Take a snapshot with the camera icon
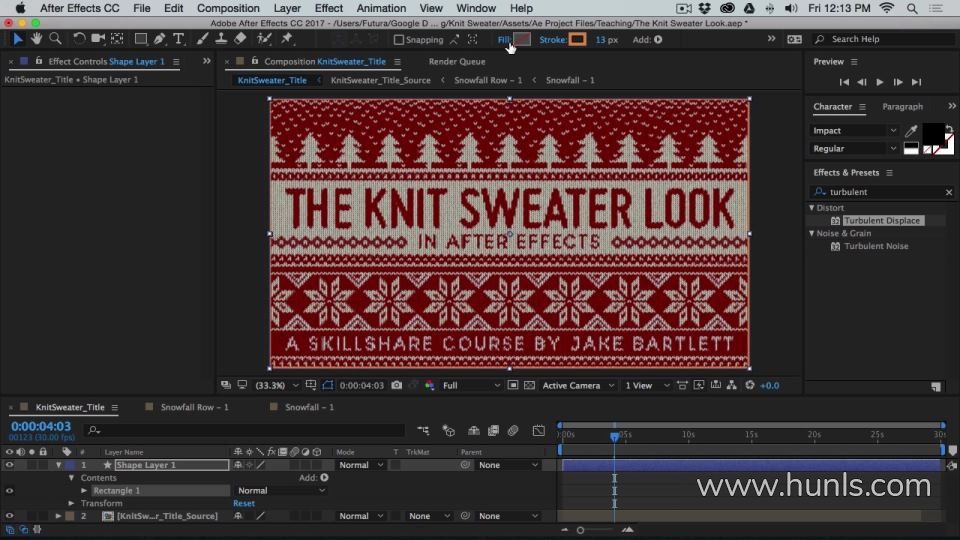Viewport: 960px width, 540px height. [397, 385]
